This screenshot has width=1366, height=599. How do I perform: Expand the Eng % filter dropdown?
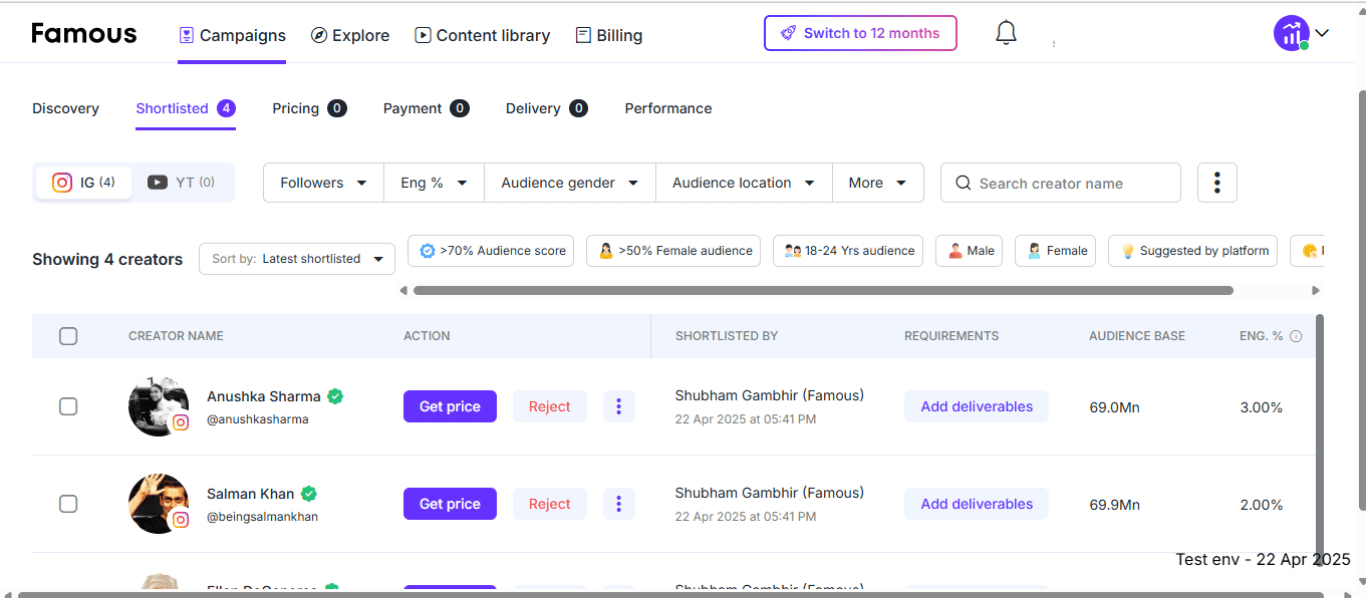pyautogui.click(x=434, y=183)
